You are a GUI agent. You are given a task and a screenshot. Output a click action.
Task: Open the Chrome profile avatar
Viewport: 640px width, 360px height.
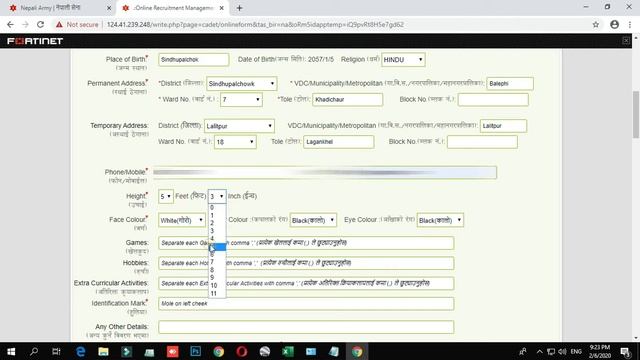615,24
